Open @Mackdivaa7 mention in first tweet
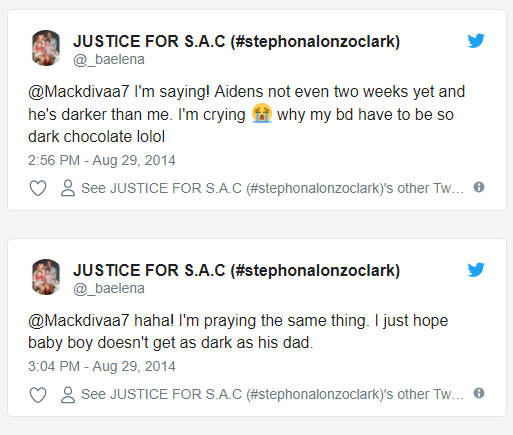Image resolution: width=513 pixels, height=435 pixels. tap(79, 92)
